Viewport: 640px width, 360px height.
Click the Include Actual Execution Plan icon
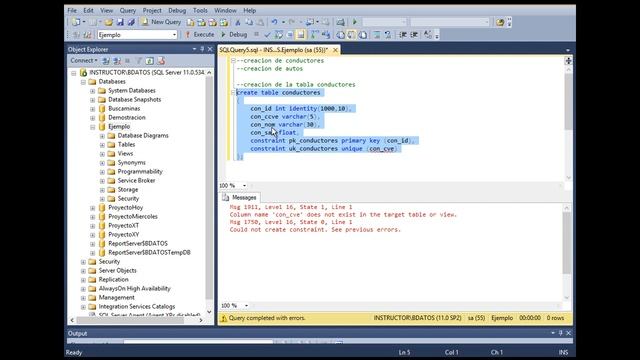click(x=315, y=35)
